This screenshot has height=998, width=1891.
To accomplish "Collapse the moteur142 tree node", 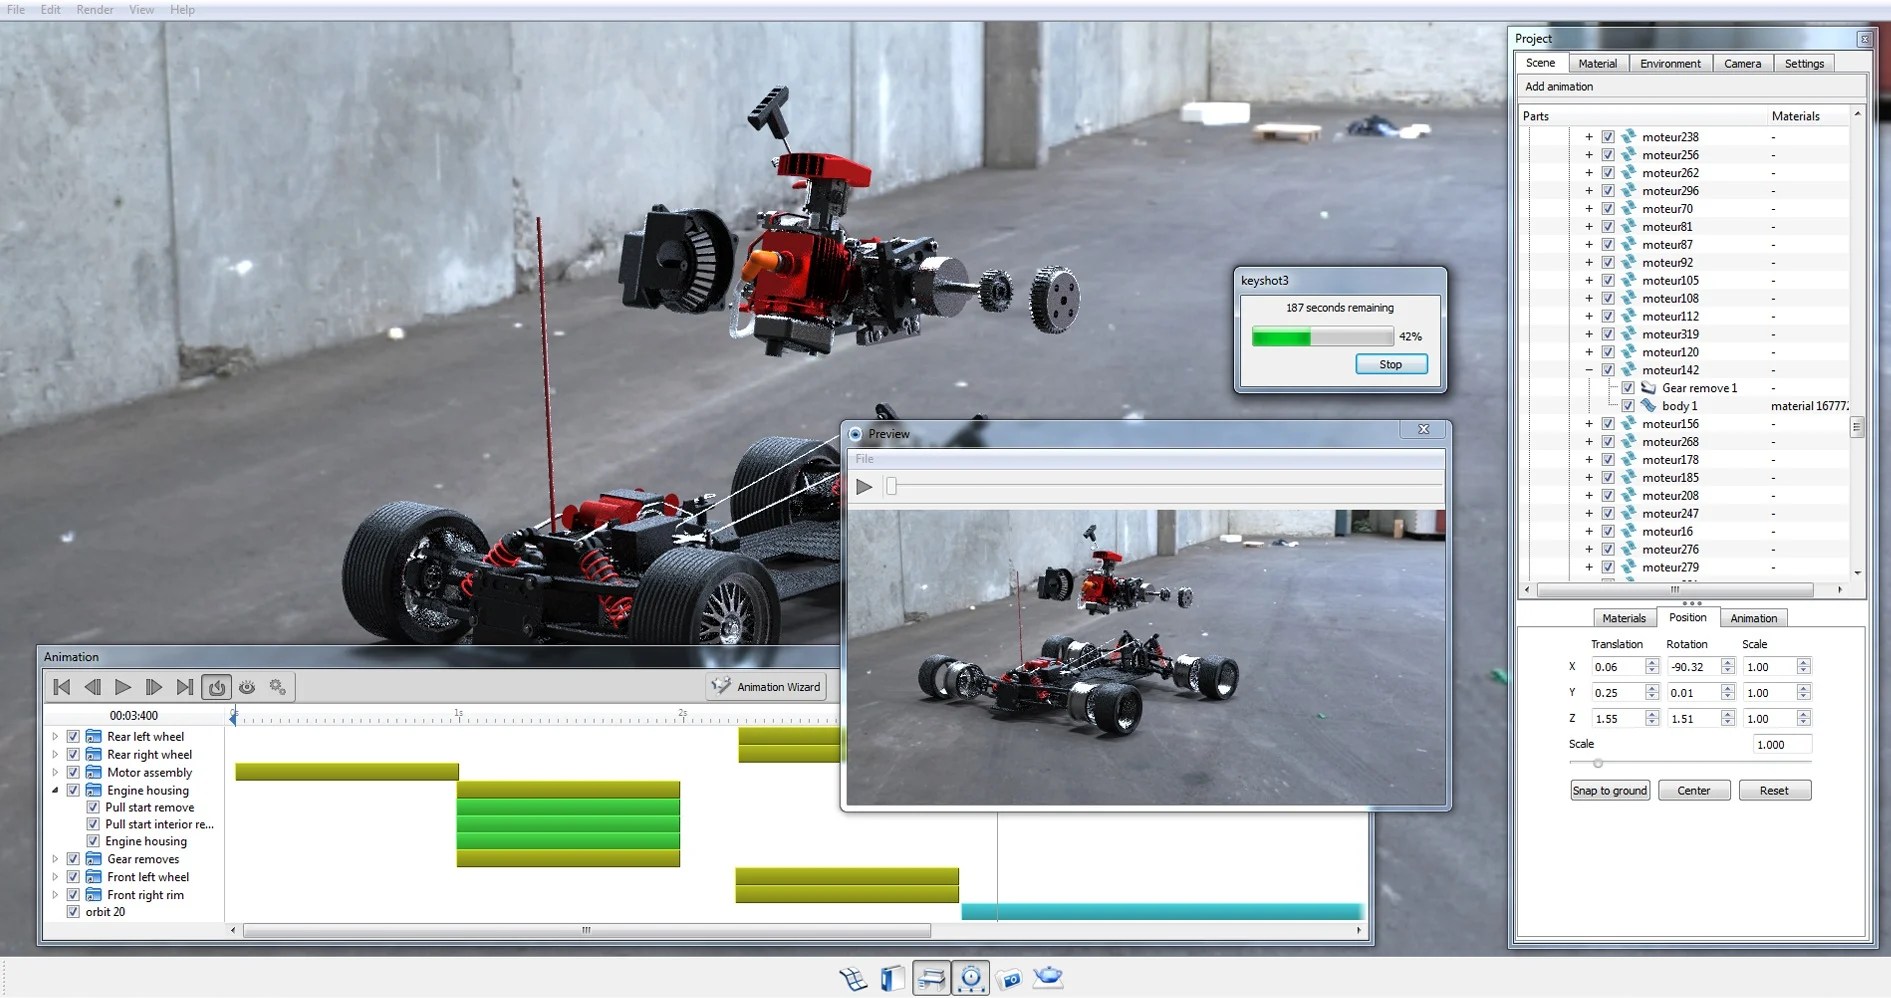I will pos(1589,370).
